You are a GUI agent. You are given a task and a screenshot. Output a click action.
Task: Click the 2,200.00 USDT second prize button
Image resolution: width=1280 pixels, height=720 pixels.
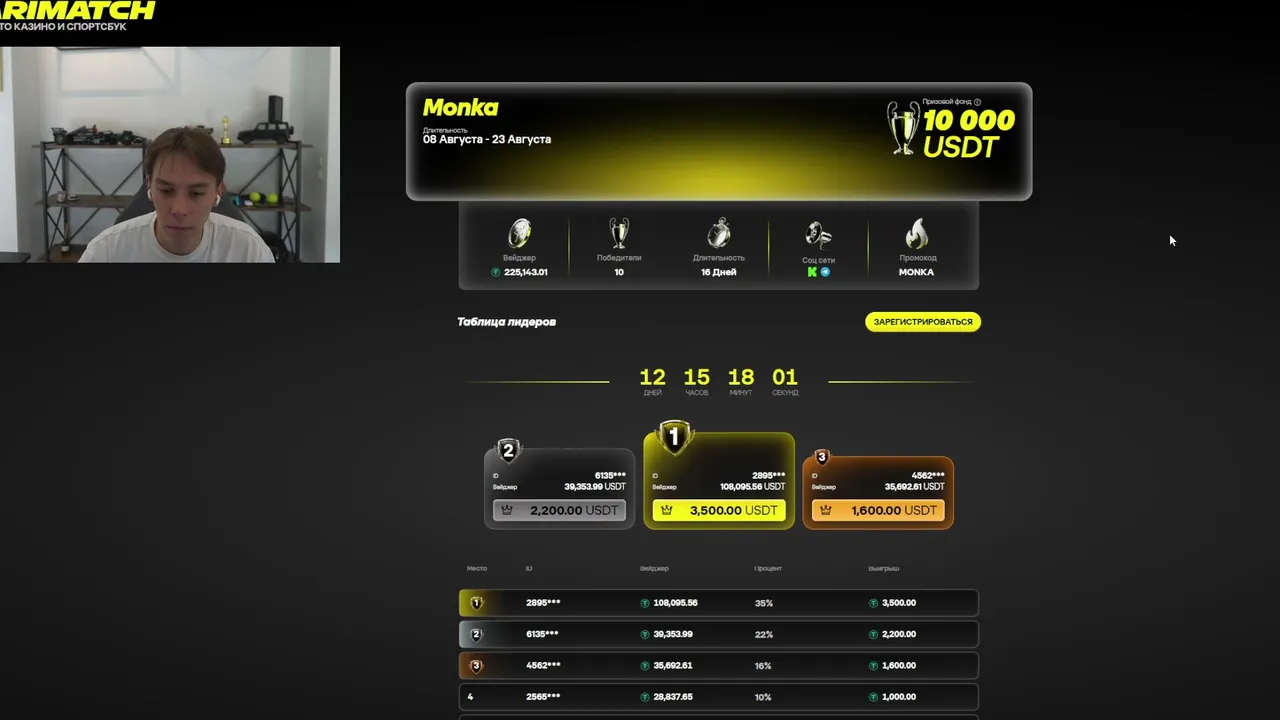click(x=560, y=510)
